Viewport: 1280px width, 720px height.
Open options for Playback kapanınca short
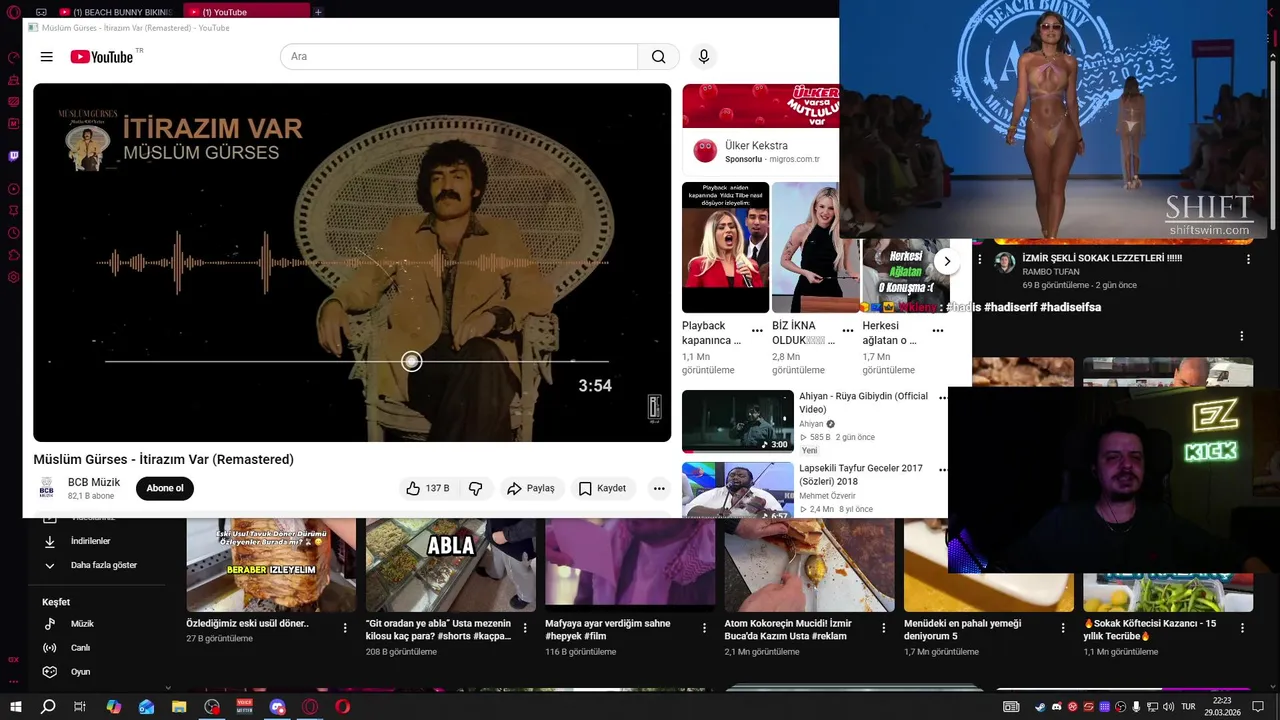[x=757, y=330]
